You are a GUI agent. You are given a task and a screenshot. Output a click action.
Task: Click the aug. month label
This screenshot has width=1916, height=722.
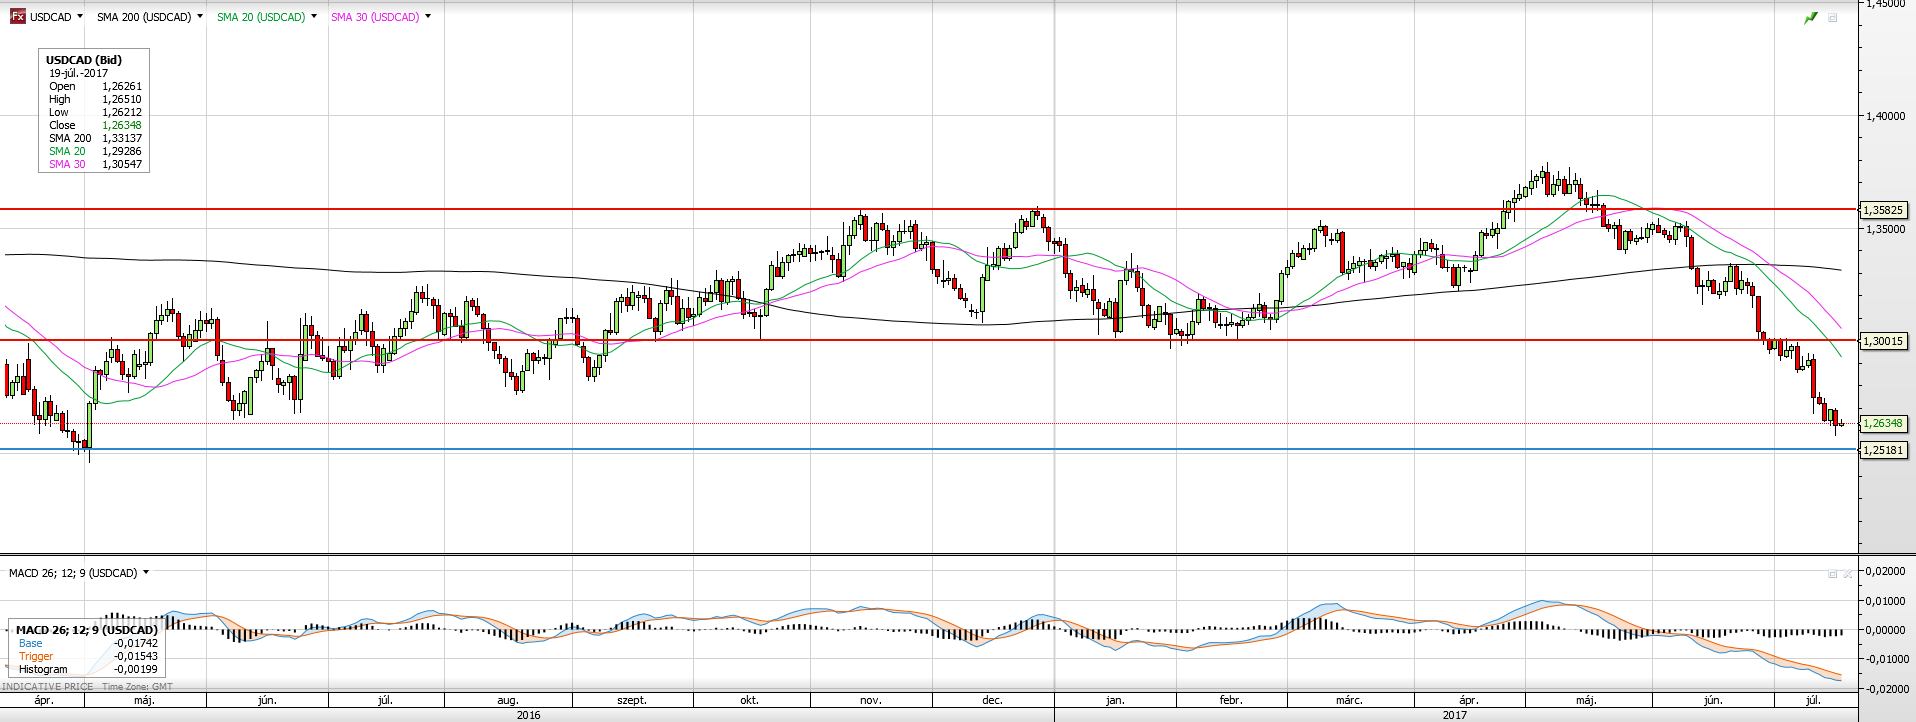[508, 700]
